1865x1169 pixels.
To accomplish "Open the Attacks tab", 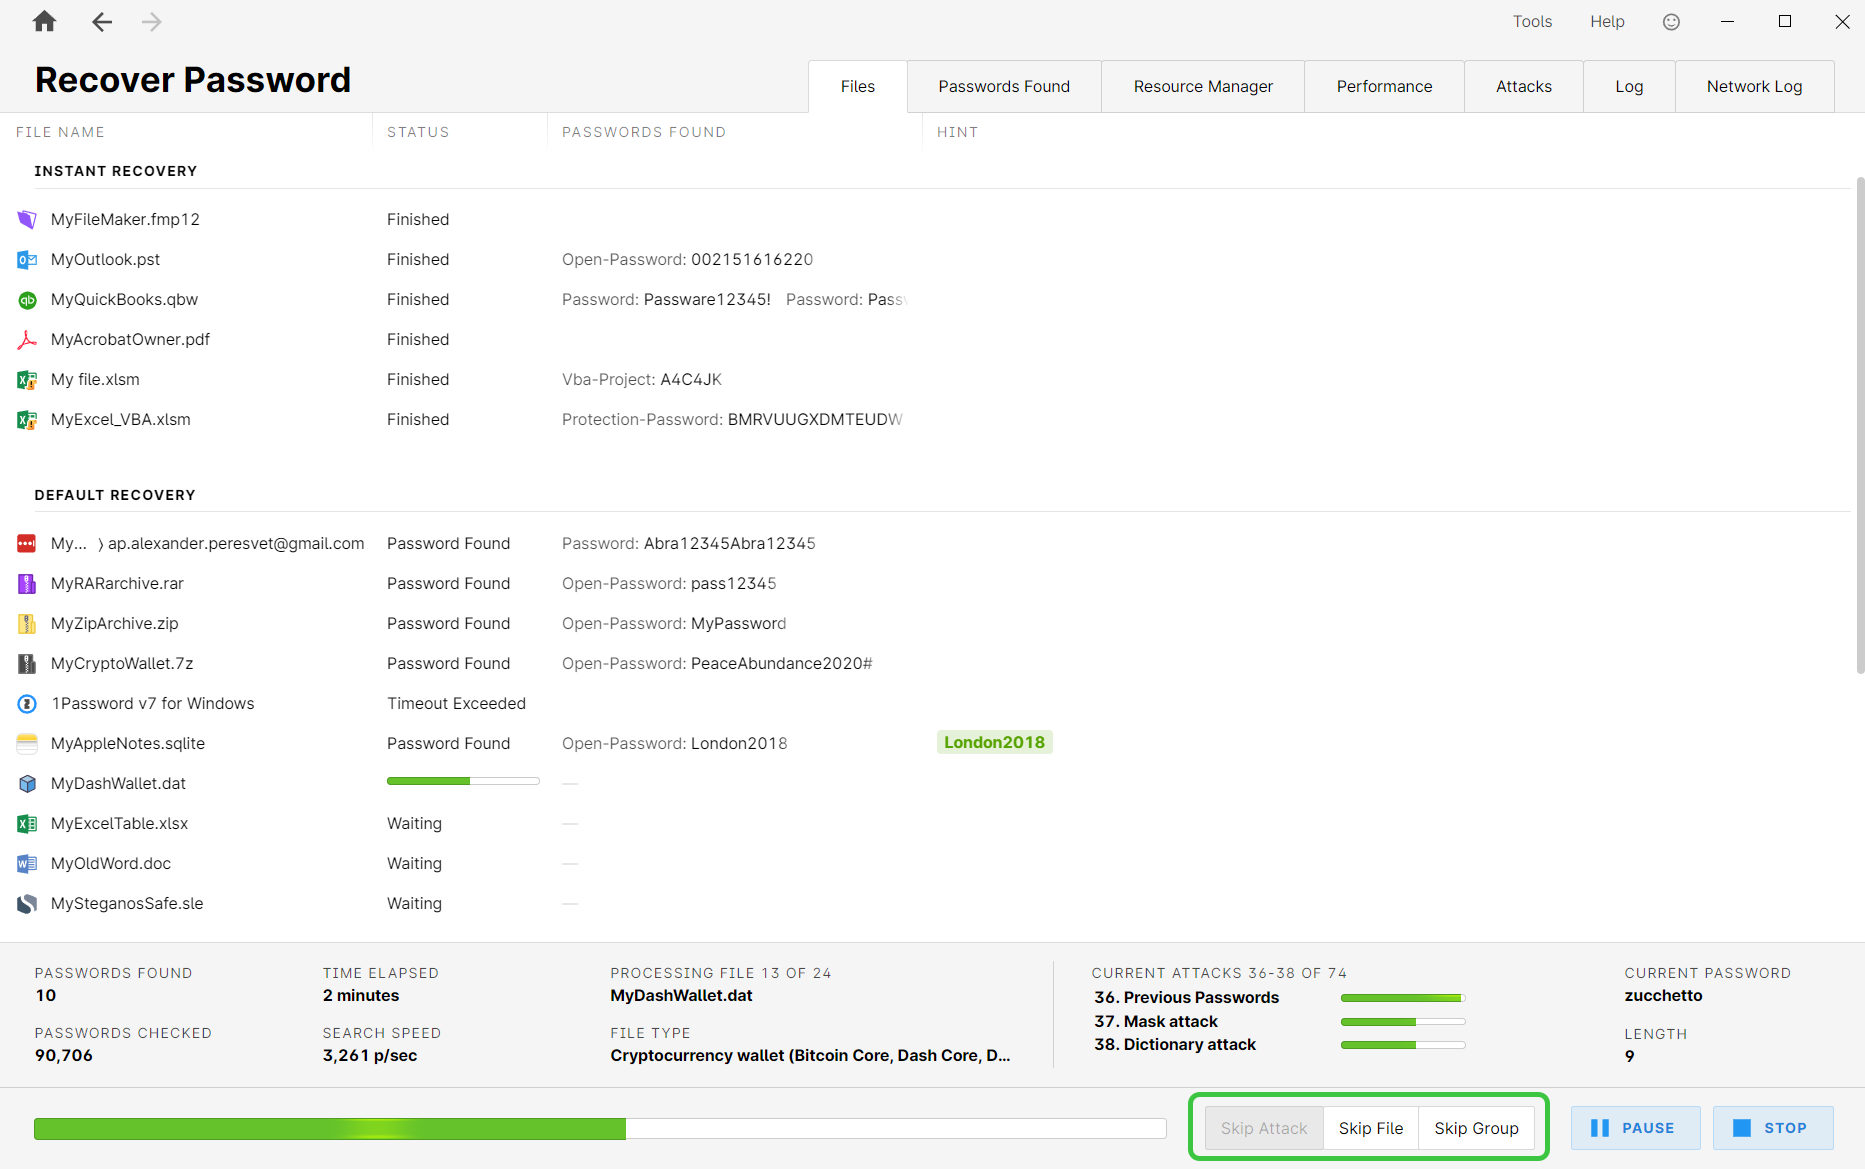I will (x=1524, y=86).
